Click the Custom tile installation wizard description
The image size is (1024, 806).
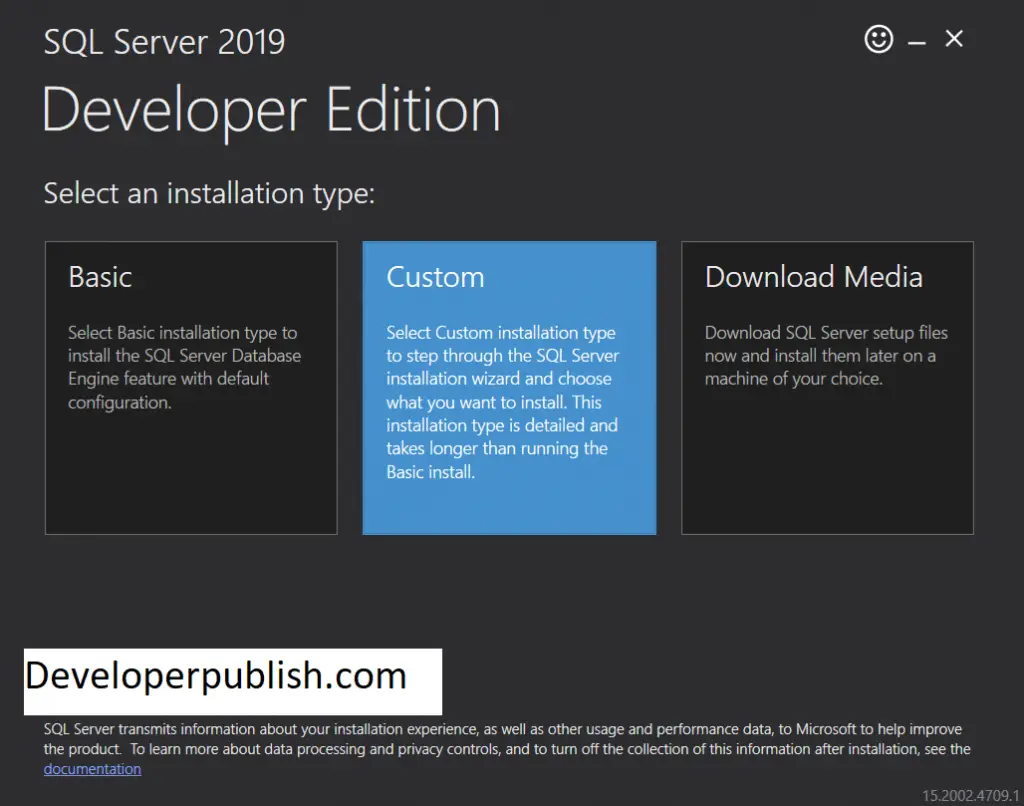pyautogui.click(x=502, y=402)
